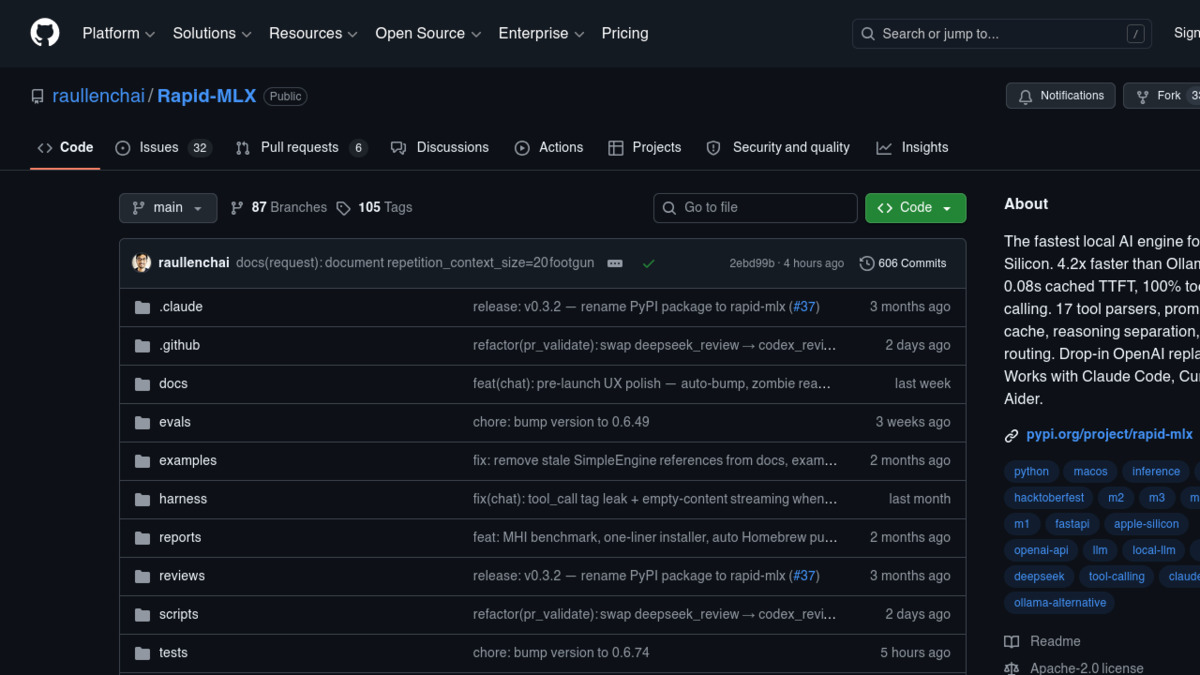
Task: Open commit hash 2ebd99b
Action: (752, 263)
